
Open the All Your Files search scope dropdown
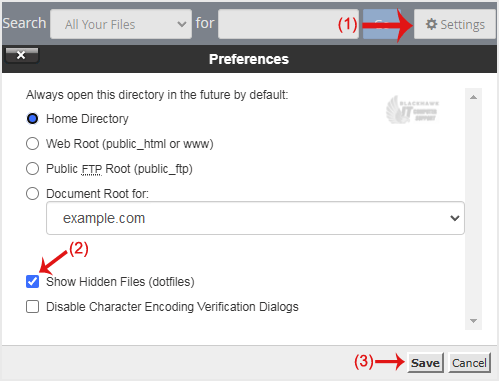121,24
